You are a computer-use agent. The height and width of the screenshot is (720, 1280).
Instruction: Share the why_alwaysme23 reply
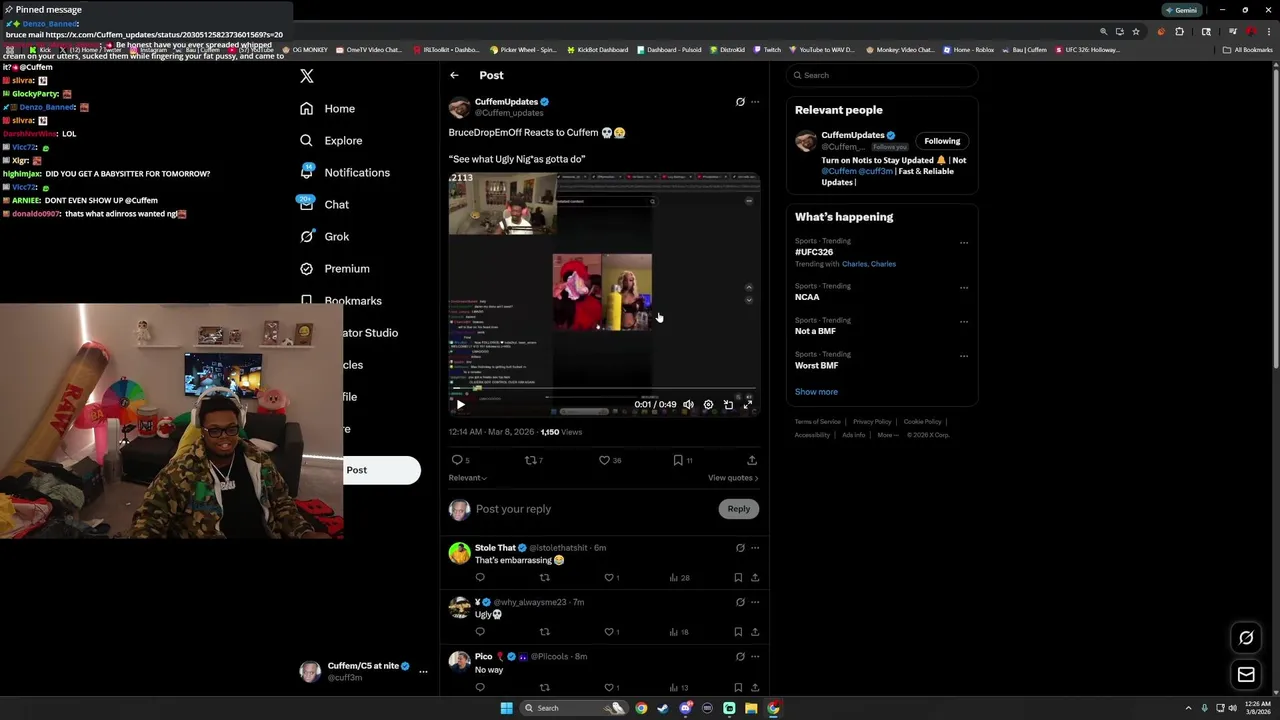[x=755, y=632]
